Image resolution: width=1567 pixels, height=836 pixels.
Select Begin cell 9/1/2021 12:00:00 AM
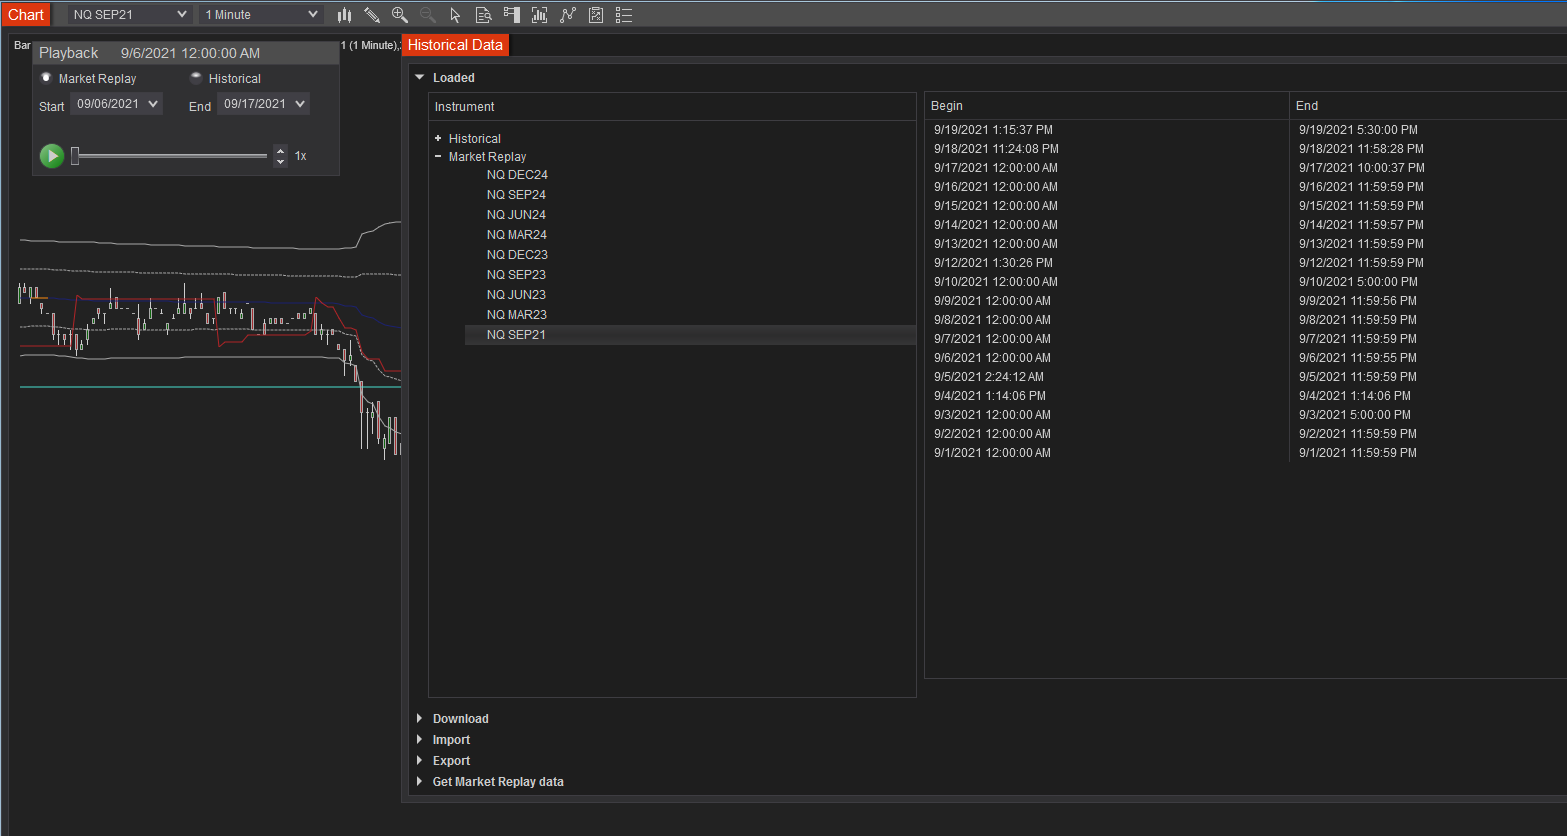pyautogui.click(x=992, y=453)
